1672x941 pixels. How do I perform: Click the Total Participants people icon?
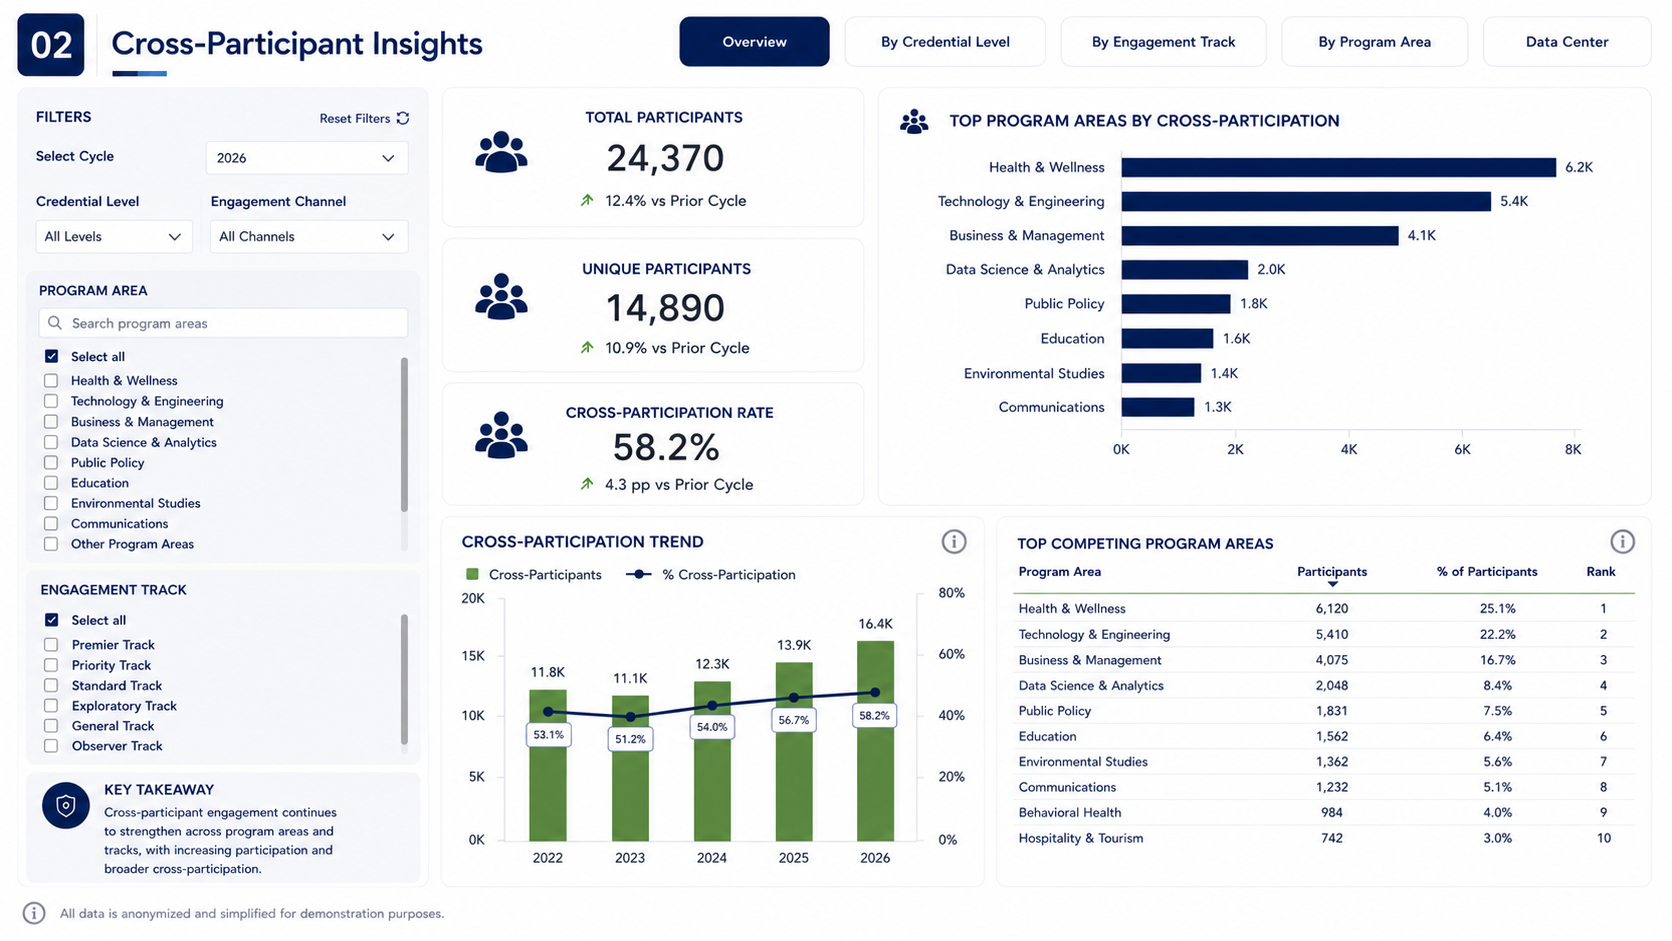click(x=501, y=153)
